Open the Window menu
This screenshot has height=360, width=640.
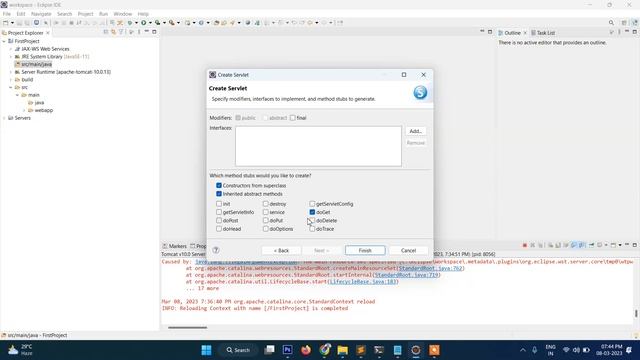(x=122, y=14)
